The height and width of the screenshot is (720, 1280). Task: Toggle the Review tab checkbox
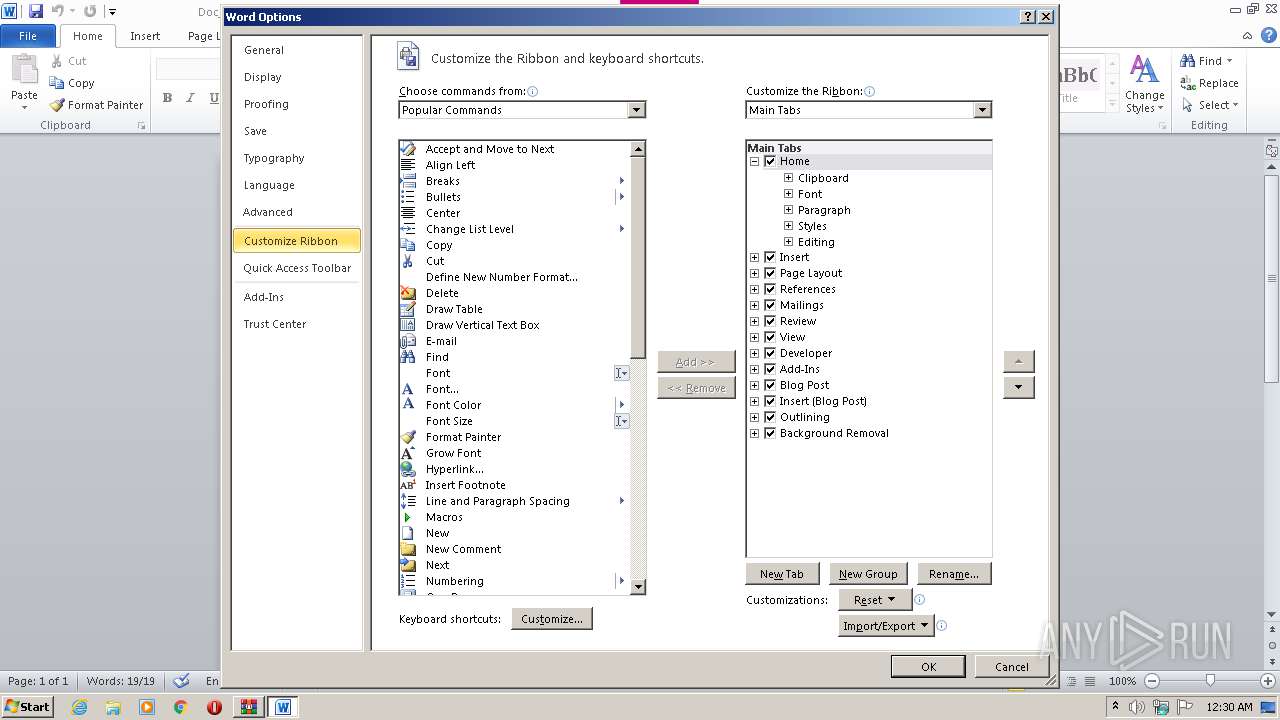[x=770, y=321]
